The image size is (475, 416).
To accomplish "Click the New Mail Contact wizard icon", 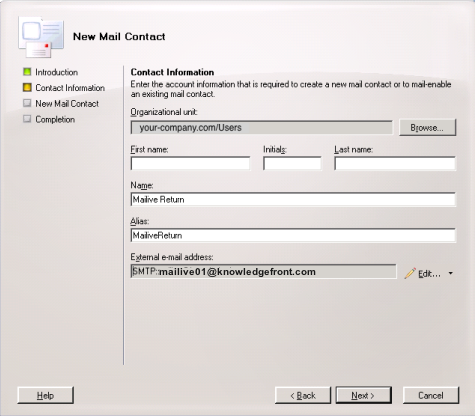I will coord(41,38).
